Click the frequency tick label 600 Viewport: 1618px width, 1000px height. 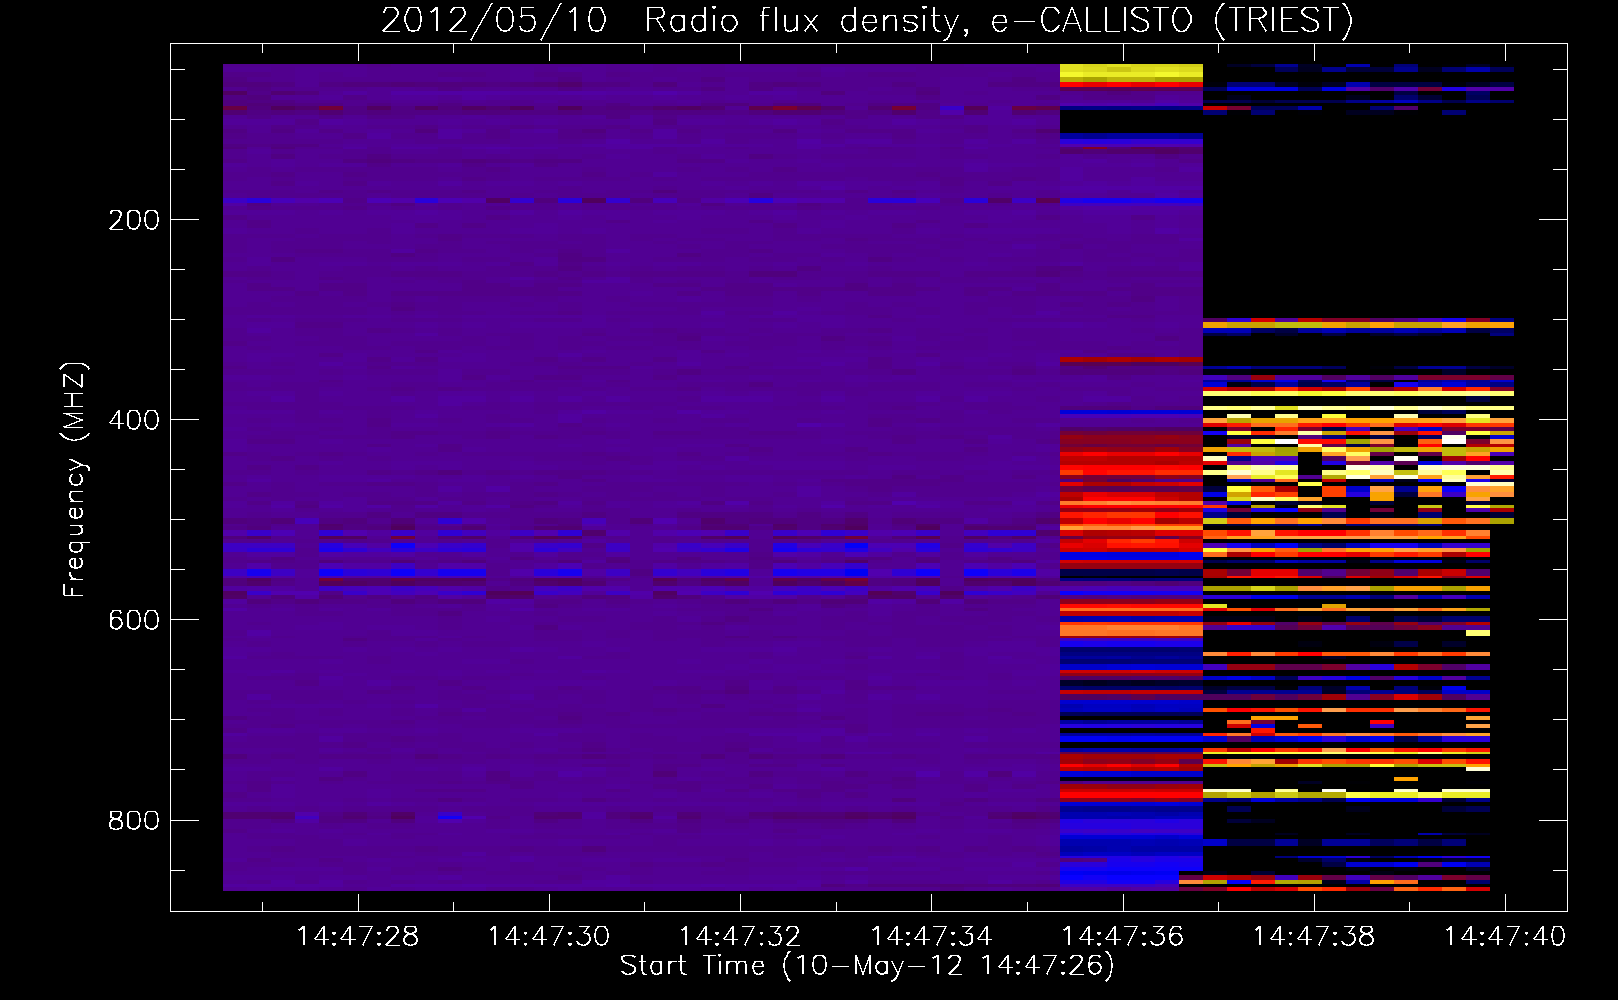pyautogui.click(x=134, y=620)
